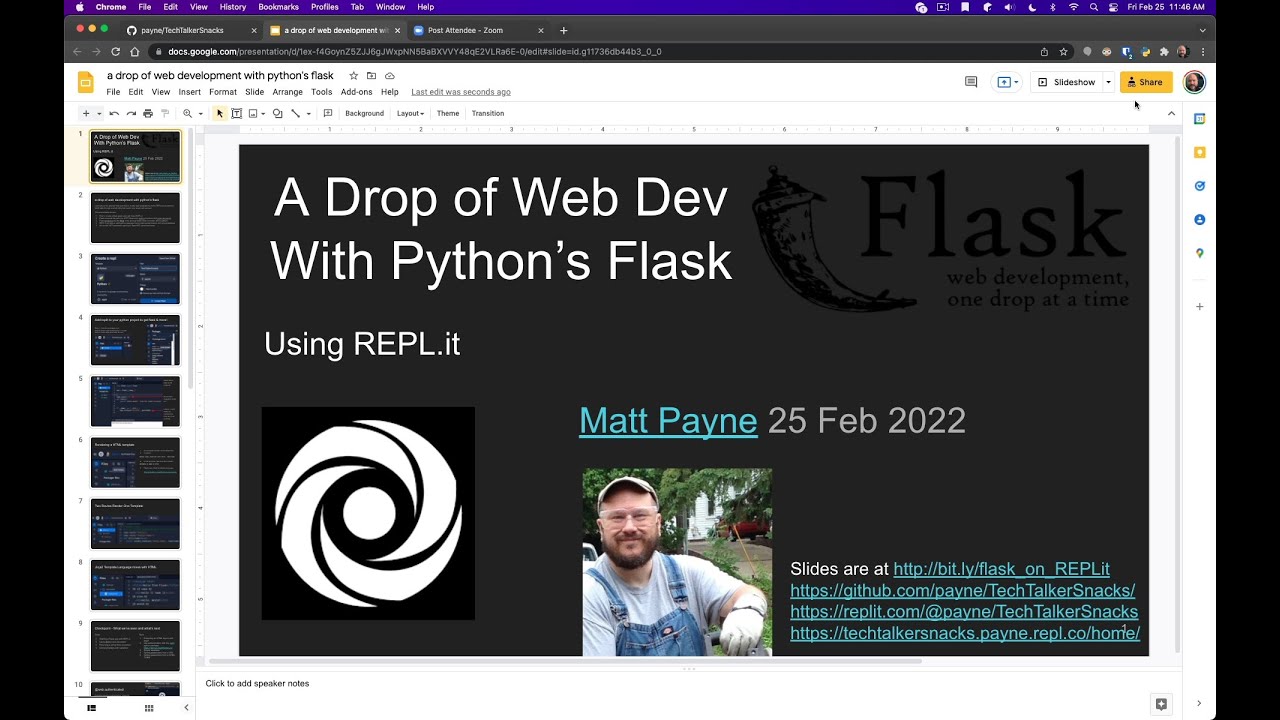Select slide 5 thumbnail in filmstrip

click(x=135, y=401)
